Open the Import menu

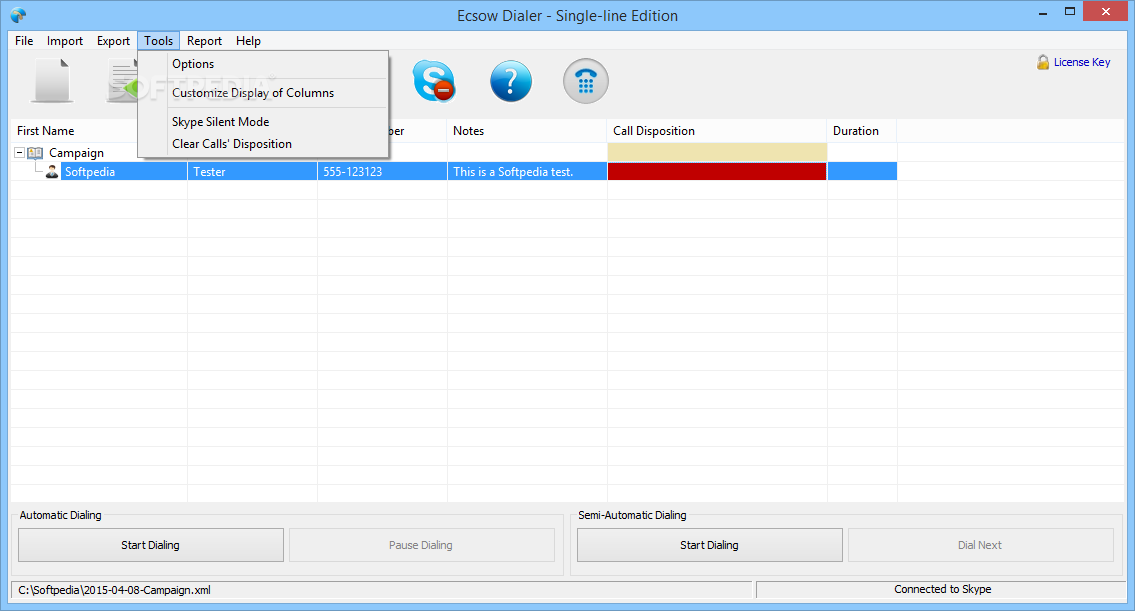pos(64,41)
